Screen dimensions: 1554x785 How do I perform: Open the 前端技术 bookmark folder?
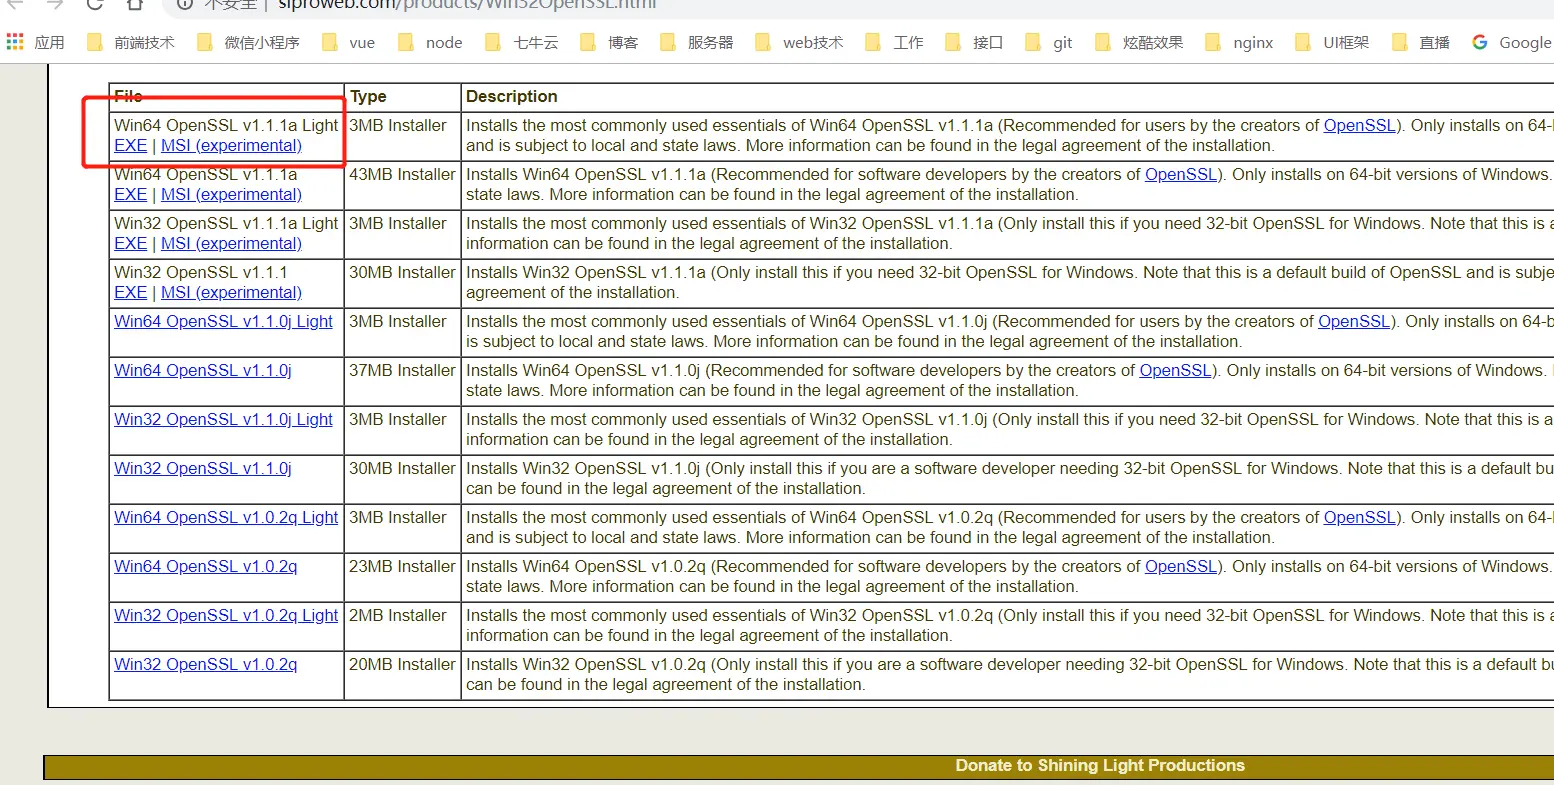point(131,42)
